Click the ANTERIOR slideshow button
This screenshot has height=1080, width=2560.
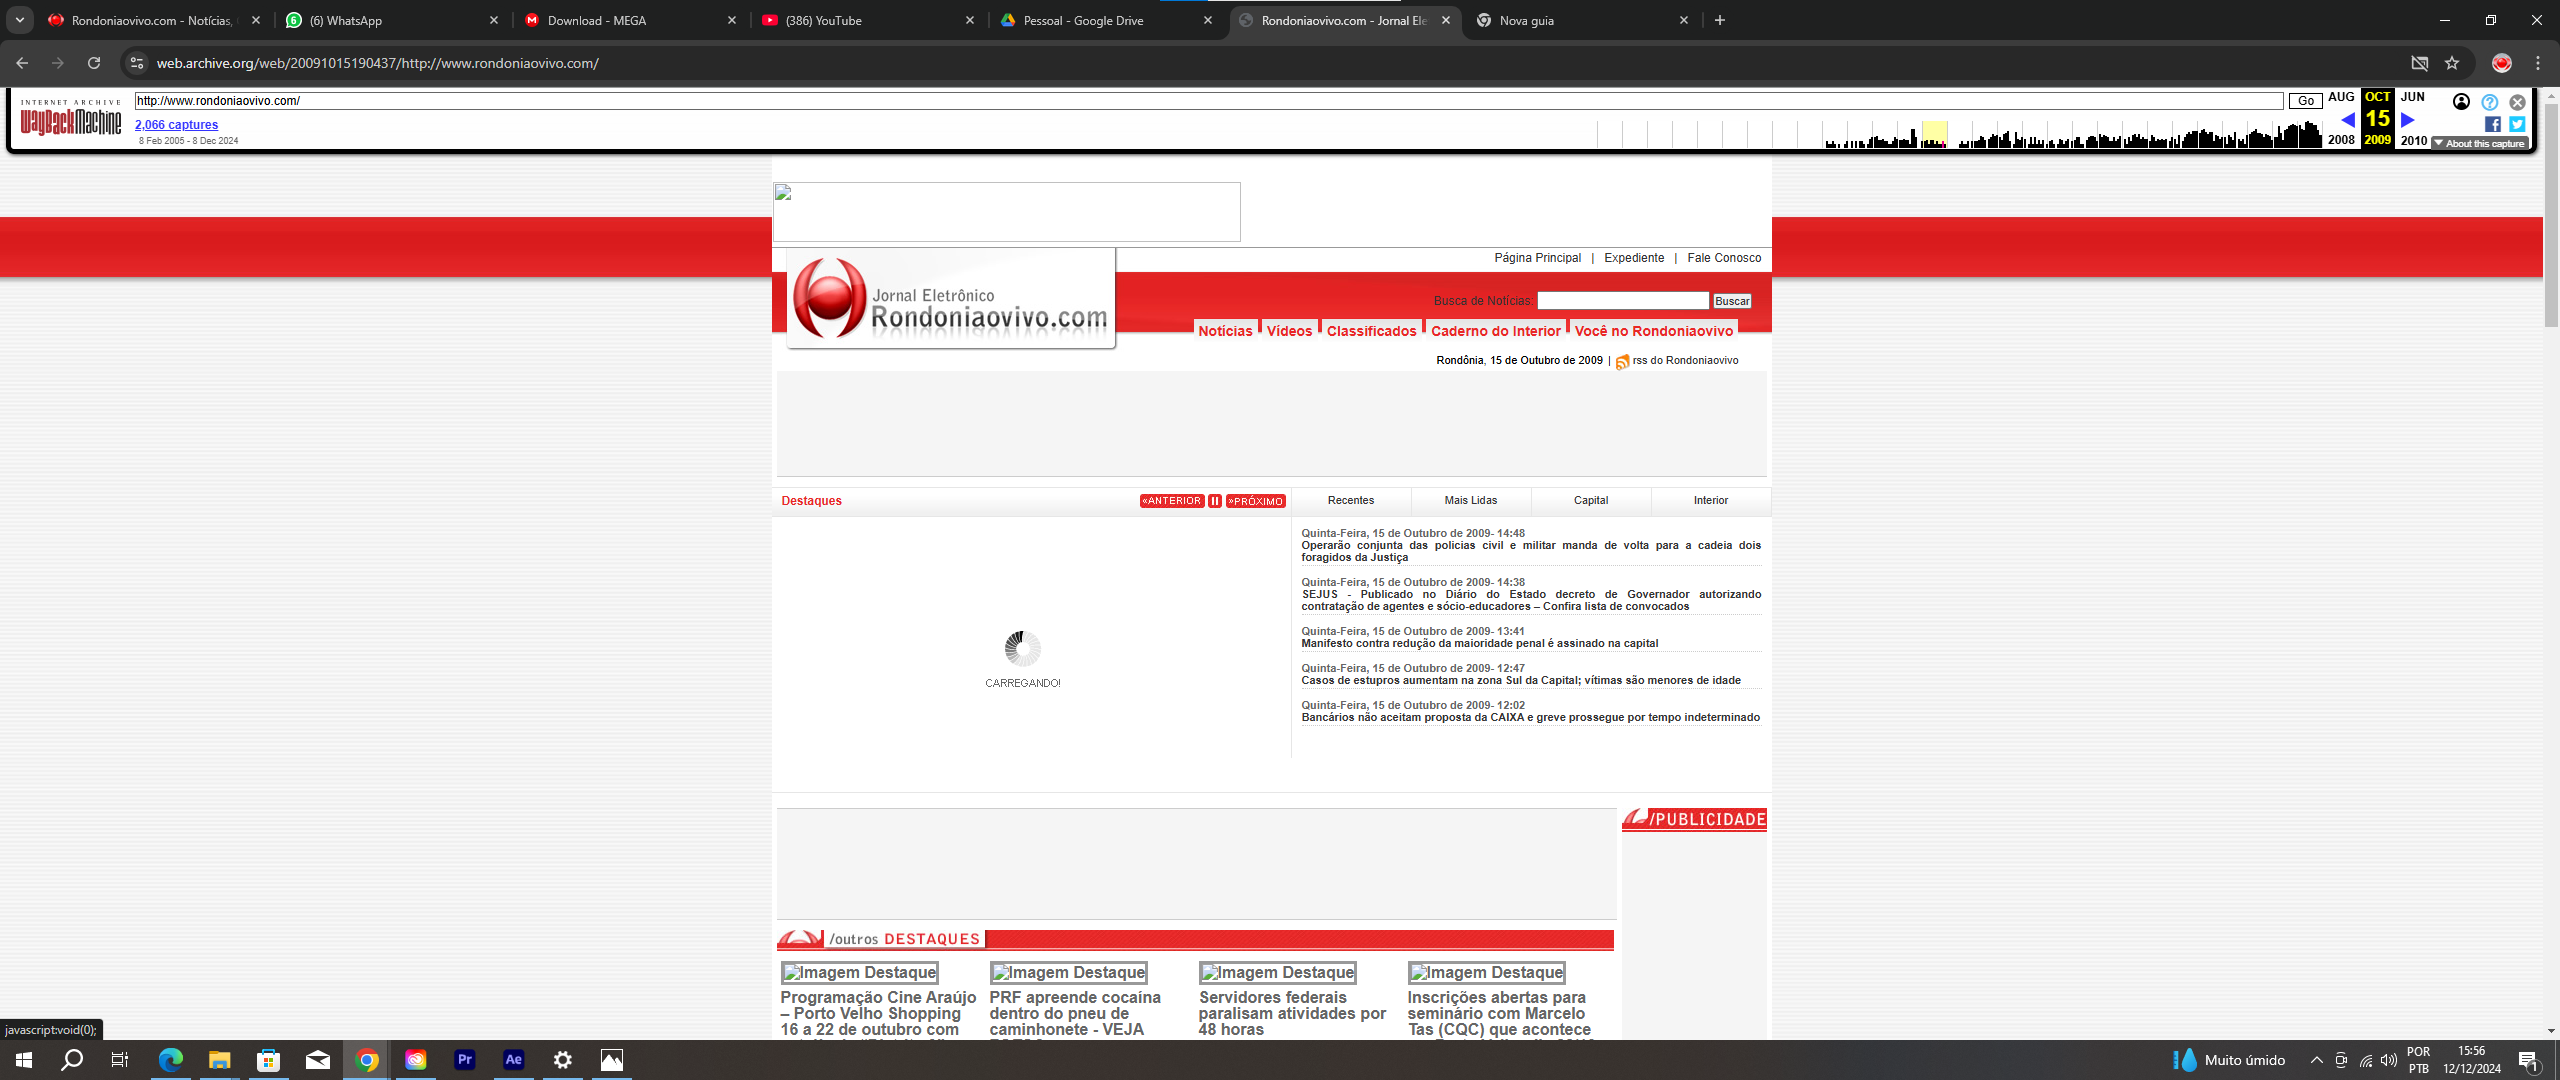[x=1171, y=501]
